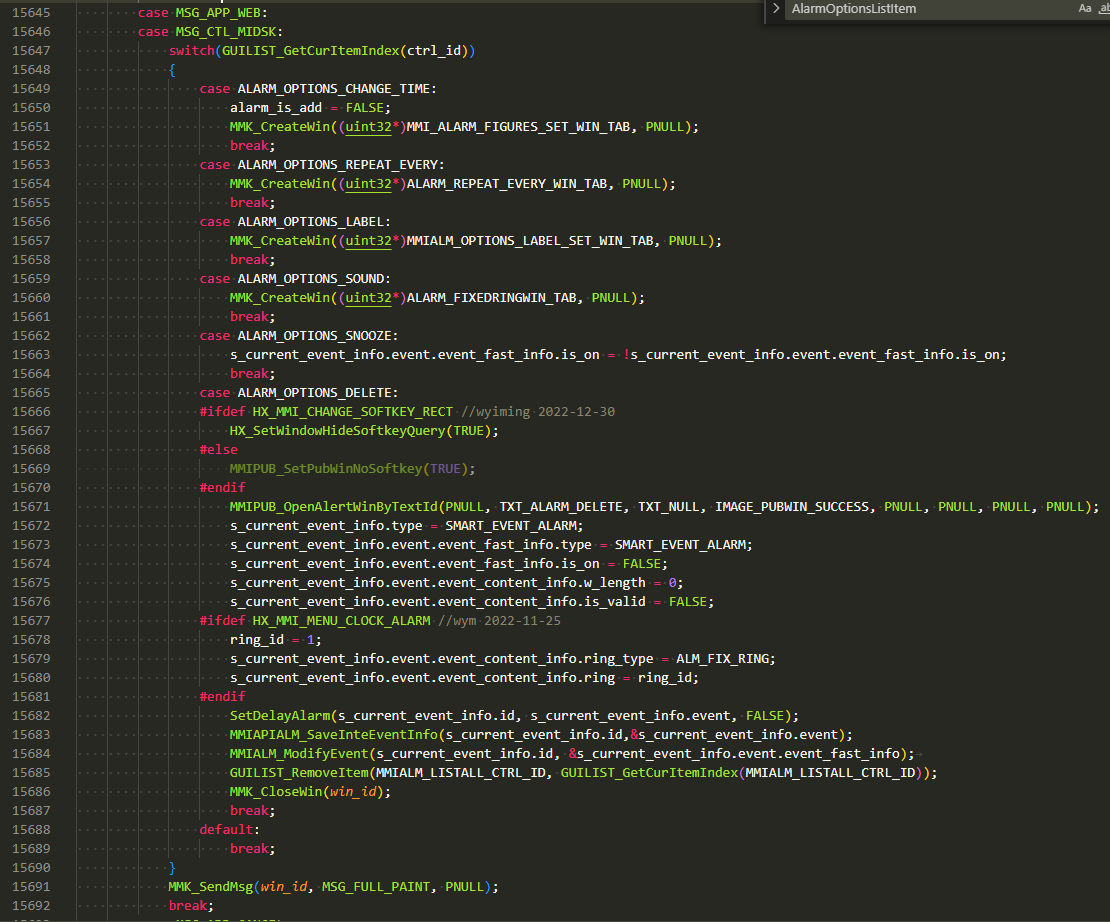The height and width of the screenshot is (922, 1110).
Task: Click ALARM_OPTIONS_LABEL case label
Action: pos(310,222)
